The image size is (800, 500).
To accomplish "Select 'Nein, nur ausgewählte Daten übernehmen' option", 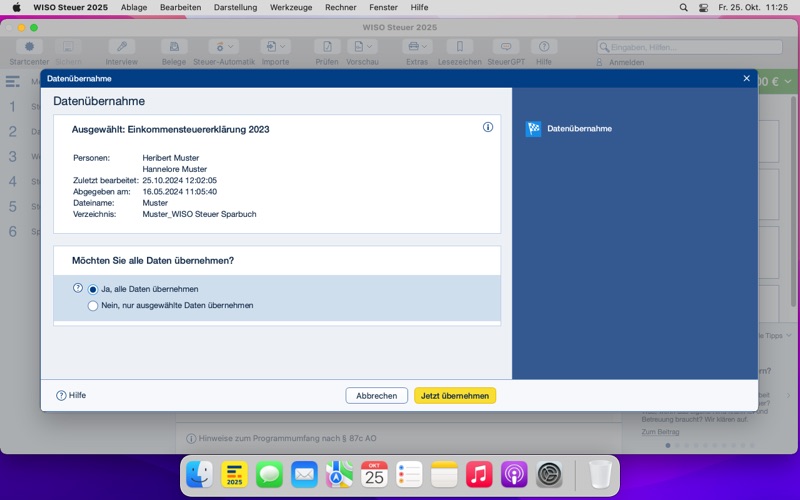I will (92, 306).
